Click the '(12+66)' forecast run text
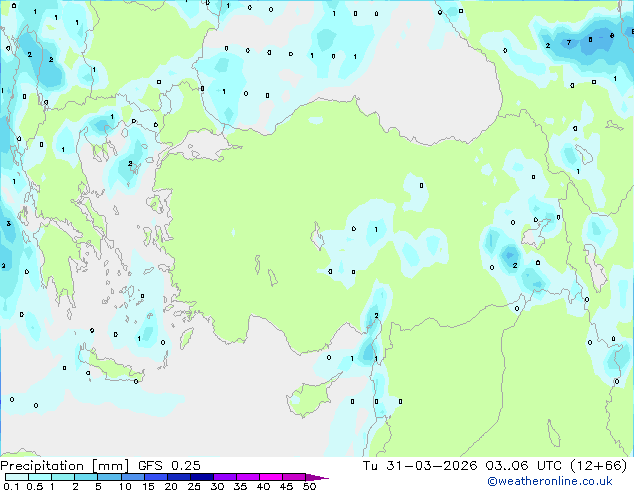The height and width of the screenshot is (490, 634). pyautogui.click(x=598, y=466)
